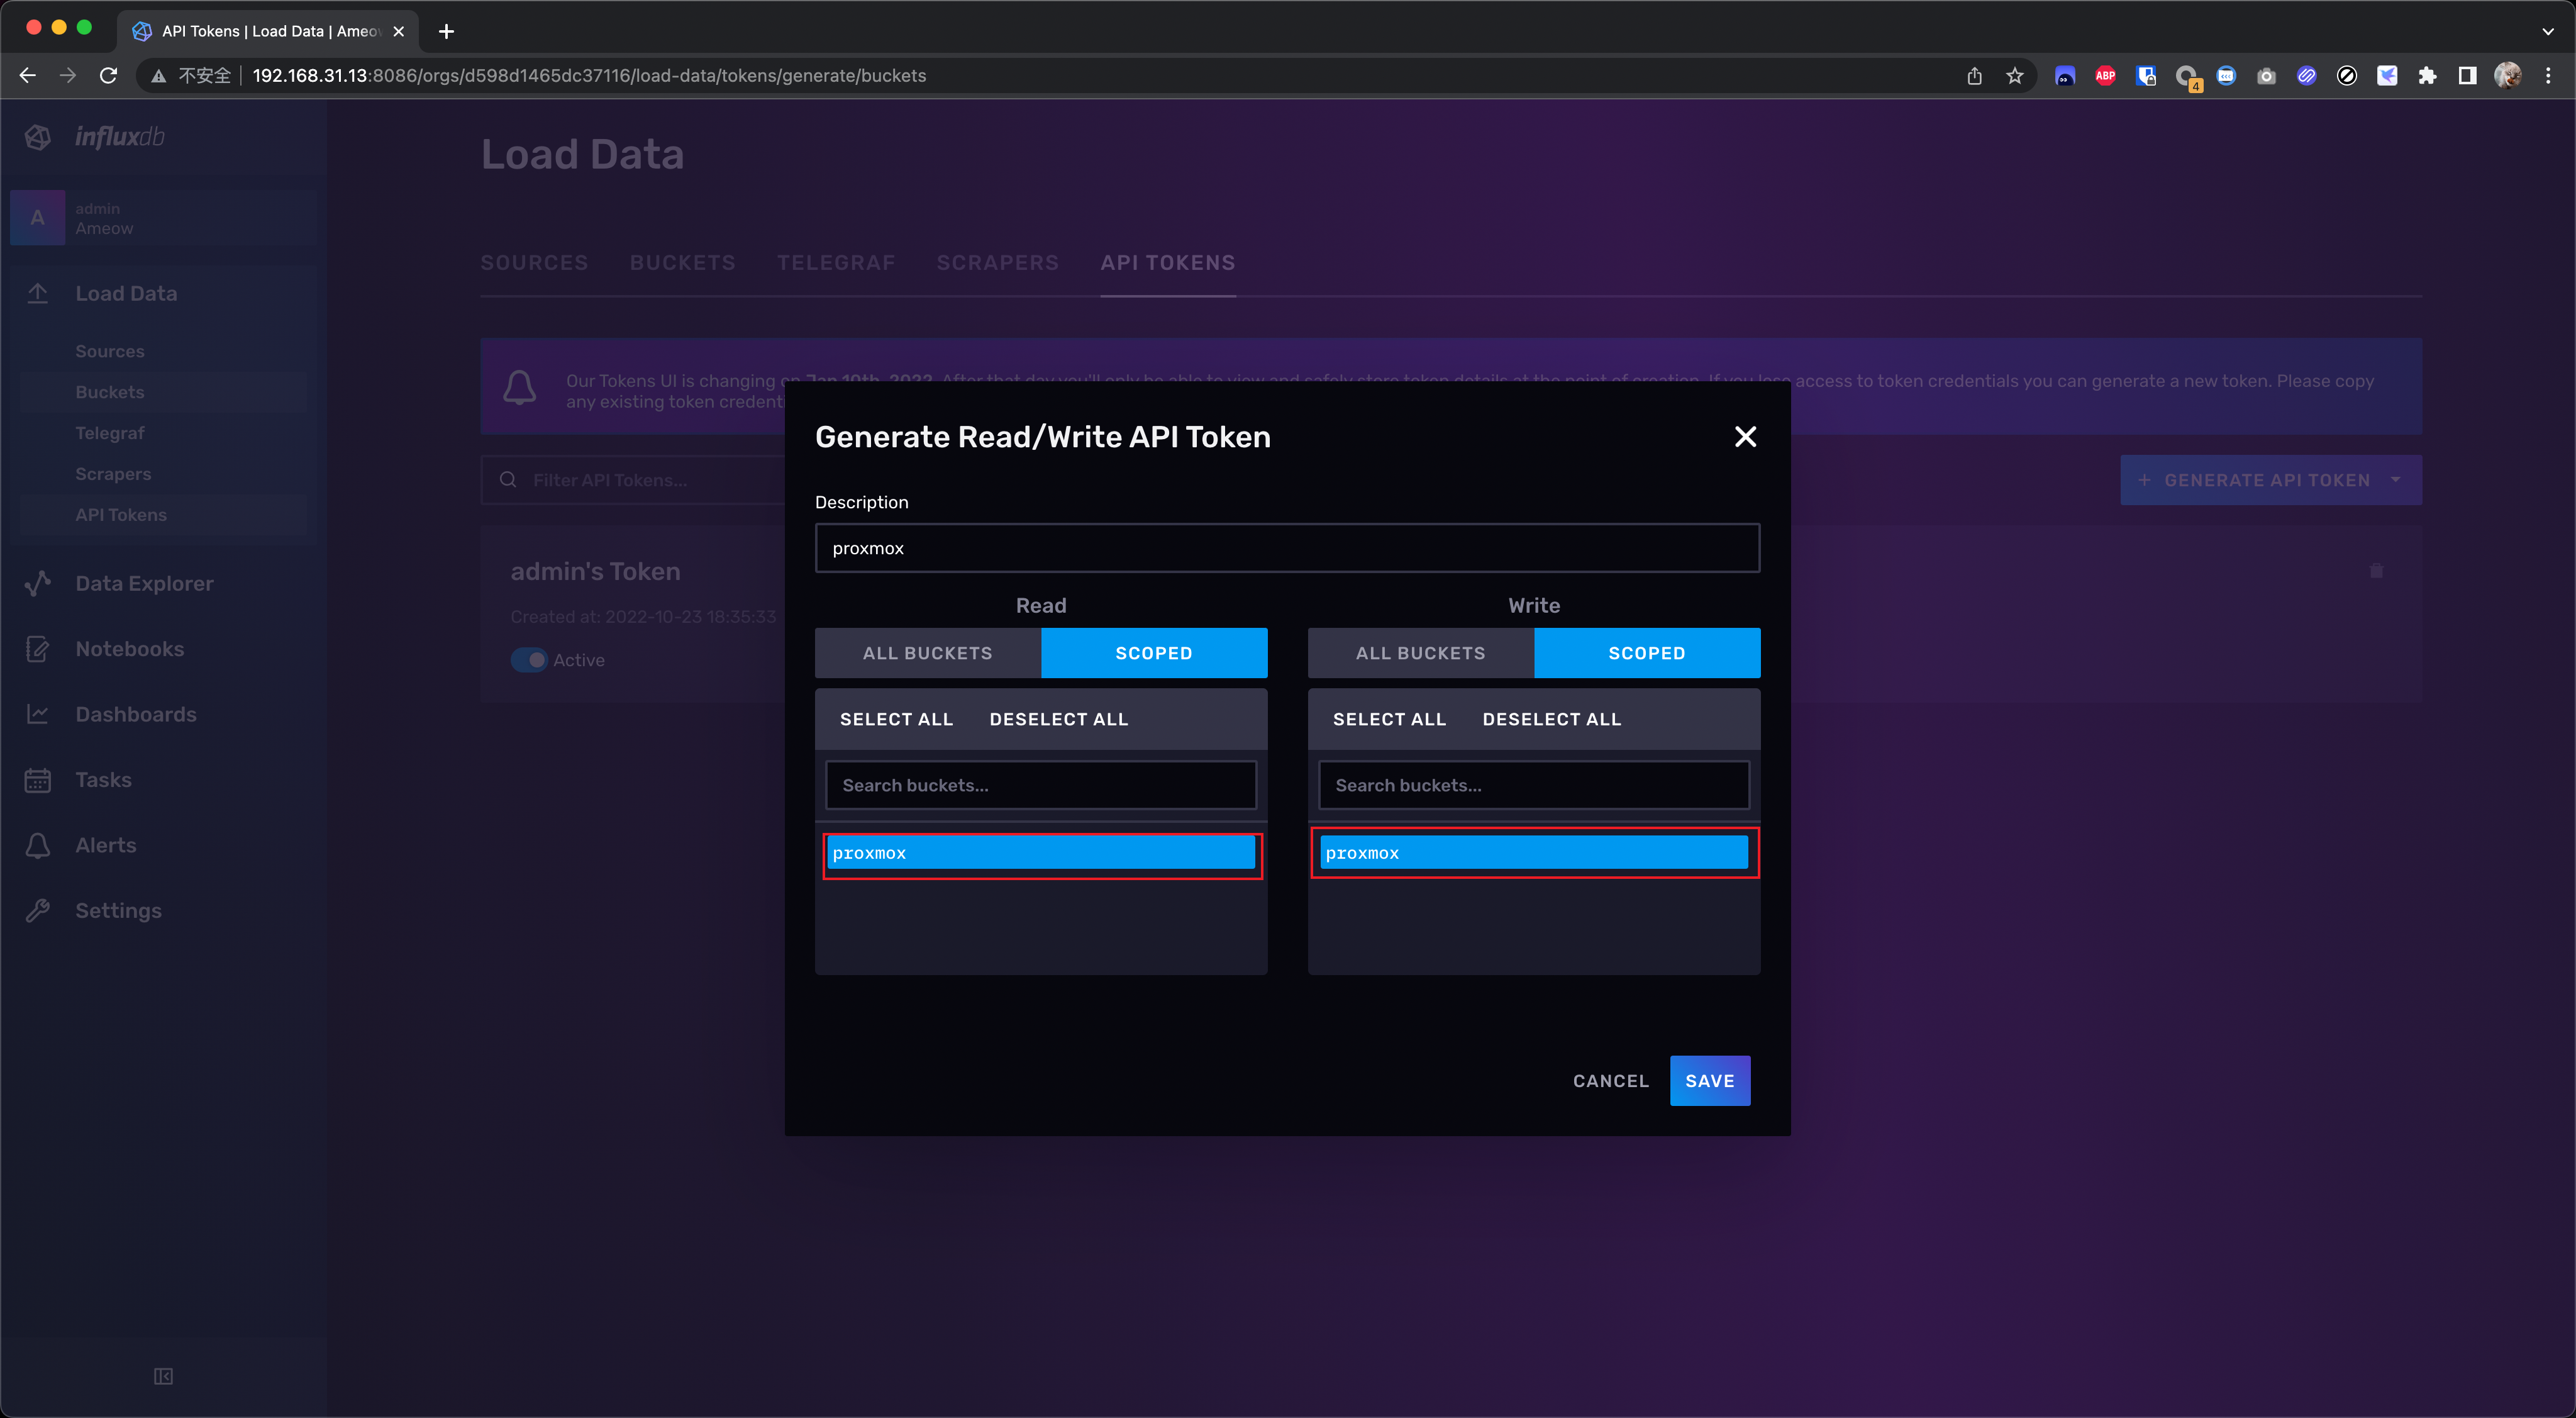Open Alerts bell icon in sidebar
Viewport: 2576px width, 1418px height.
(38, 845)
